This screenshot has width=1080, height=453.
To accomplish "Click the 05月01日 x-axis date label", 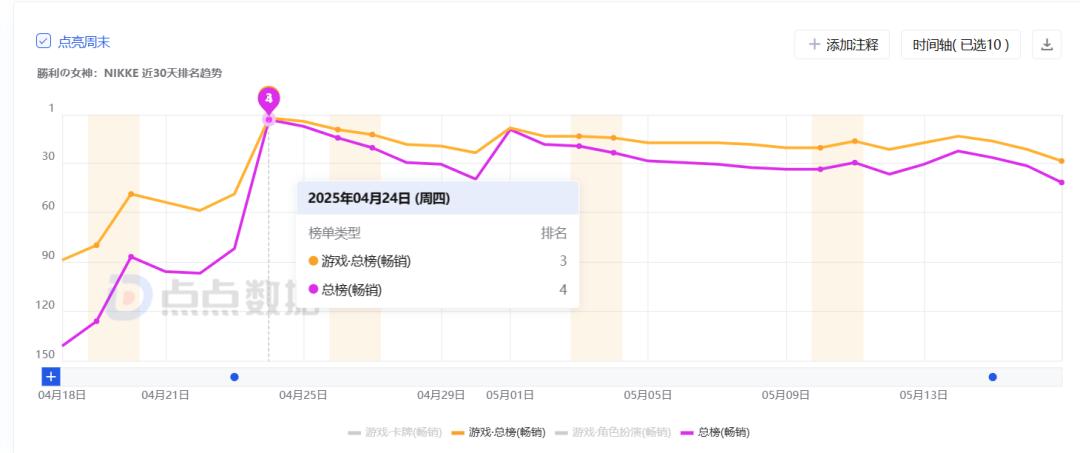I will click(x=510, y=395).
